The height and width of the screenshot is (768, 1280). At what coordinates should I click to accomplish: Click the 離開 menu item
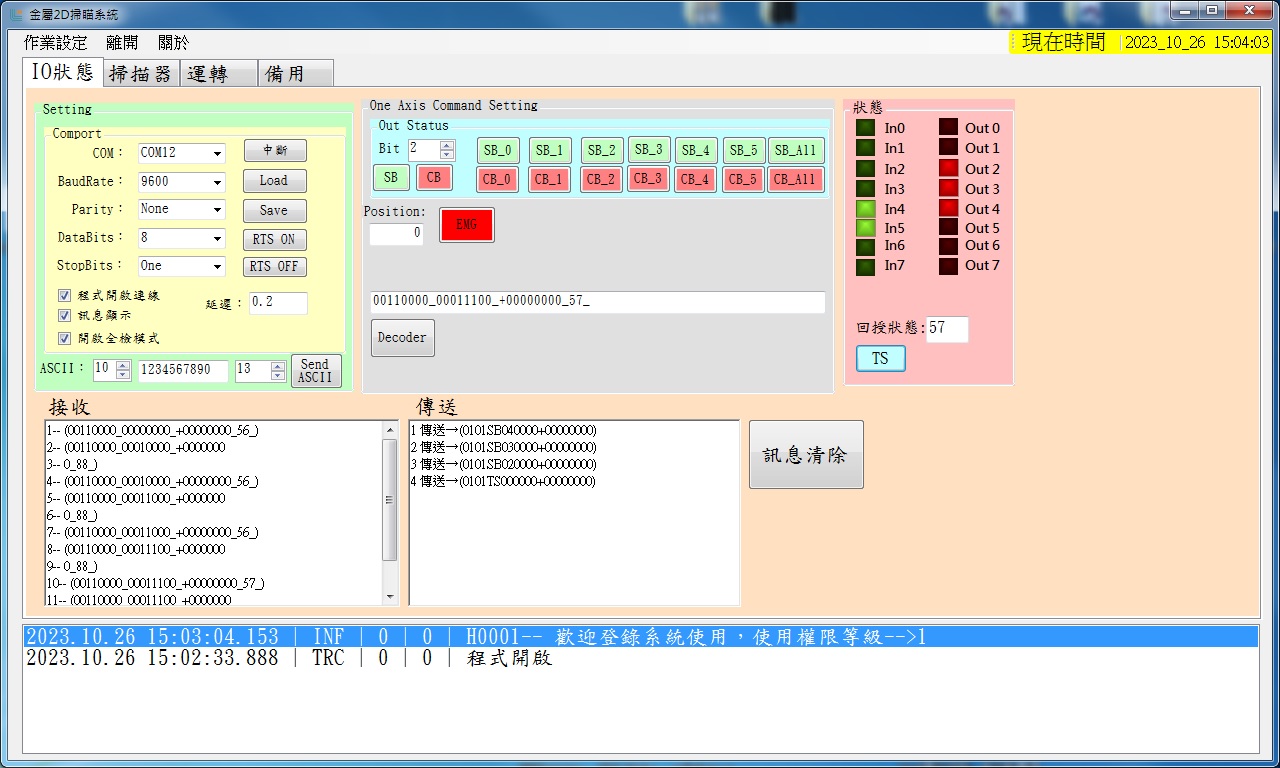click(x=122, y=43)
